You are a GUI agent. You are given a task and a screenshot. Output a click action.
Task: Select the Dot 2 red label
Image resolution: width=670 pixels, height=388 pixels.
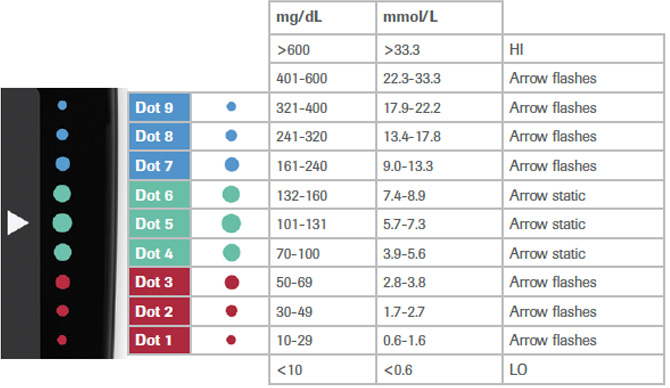click(159, 311)
